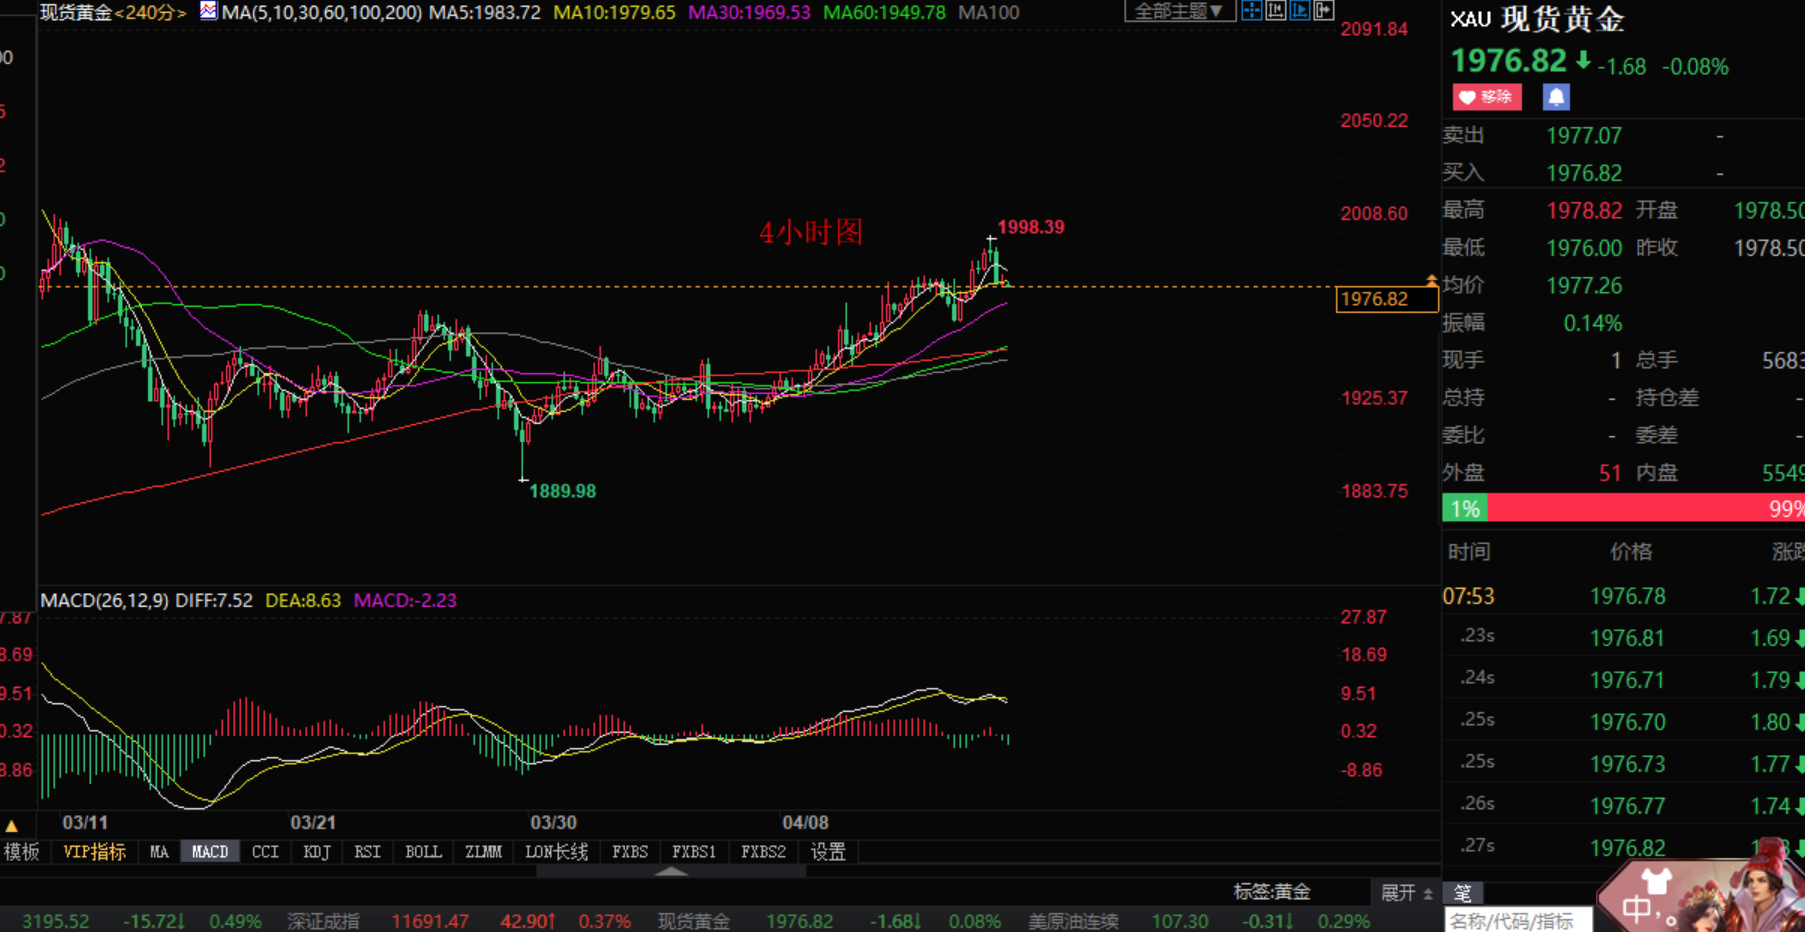The width and height of the screenshot is (1805, 932).
Task: Click the 1889.98 low price label
Action: 562,491
